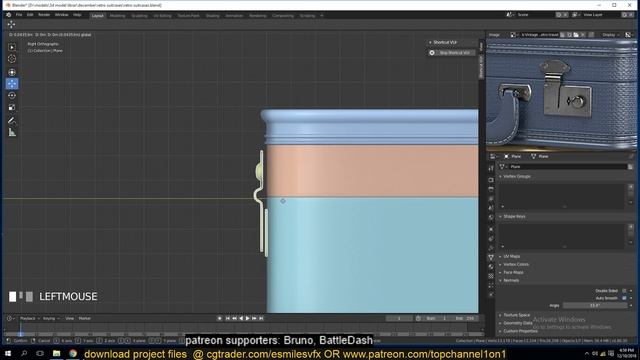Toggle the Auto Smooth checkbox
Viewport: 640px width, 360px height.
(x=624, y=298)
